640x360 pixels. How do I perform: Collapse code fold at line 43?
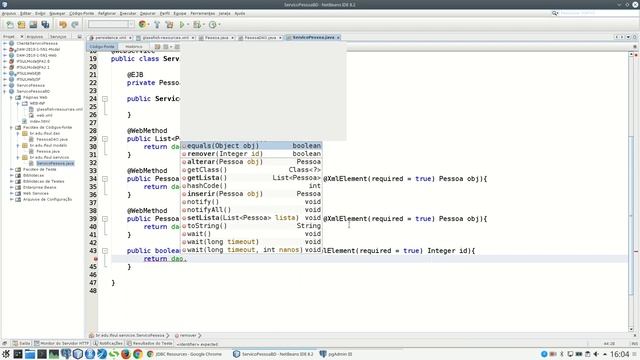click(105, 251)
